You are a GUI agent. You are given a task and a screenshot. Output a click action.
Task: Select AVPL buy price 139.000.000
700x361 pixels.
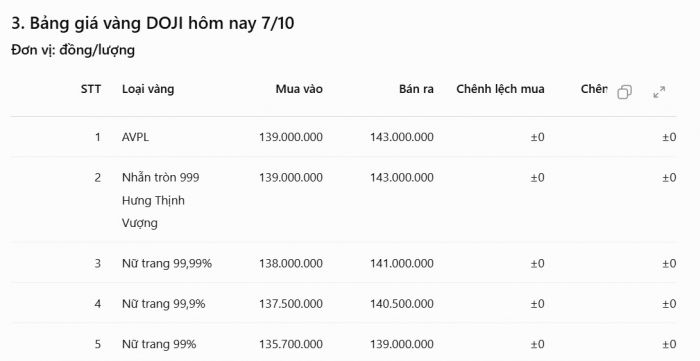(x=291, y=137)
